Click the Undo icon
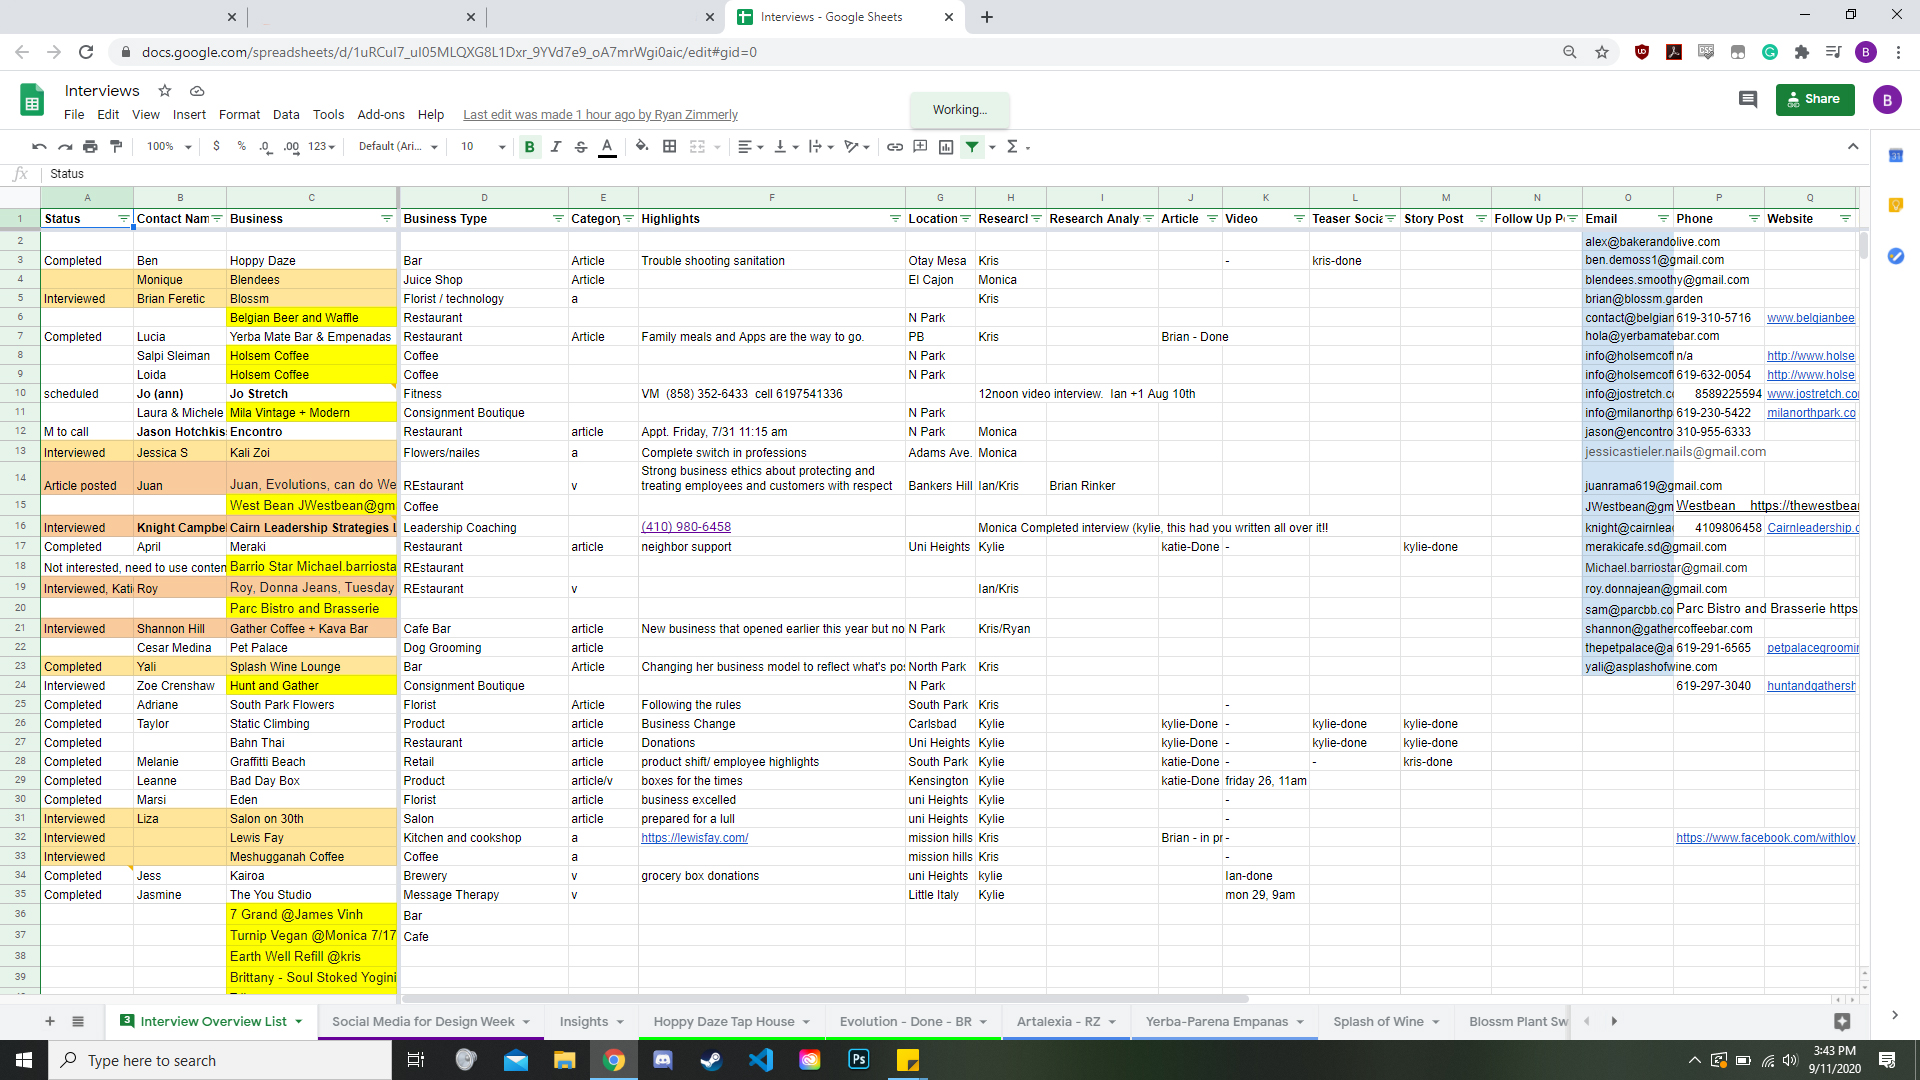The image size is (1920, 1080). [x=39, y=147]
